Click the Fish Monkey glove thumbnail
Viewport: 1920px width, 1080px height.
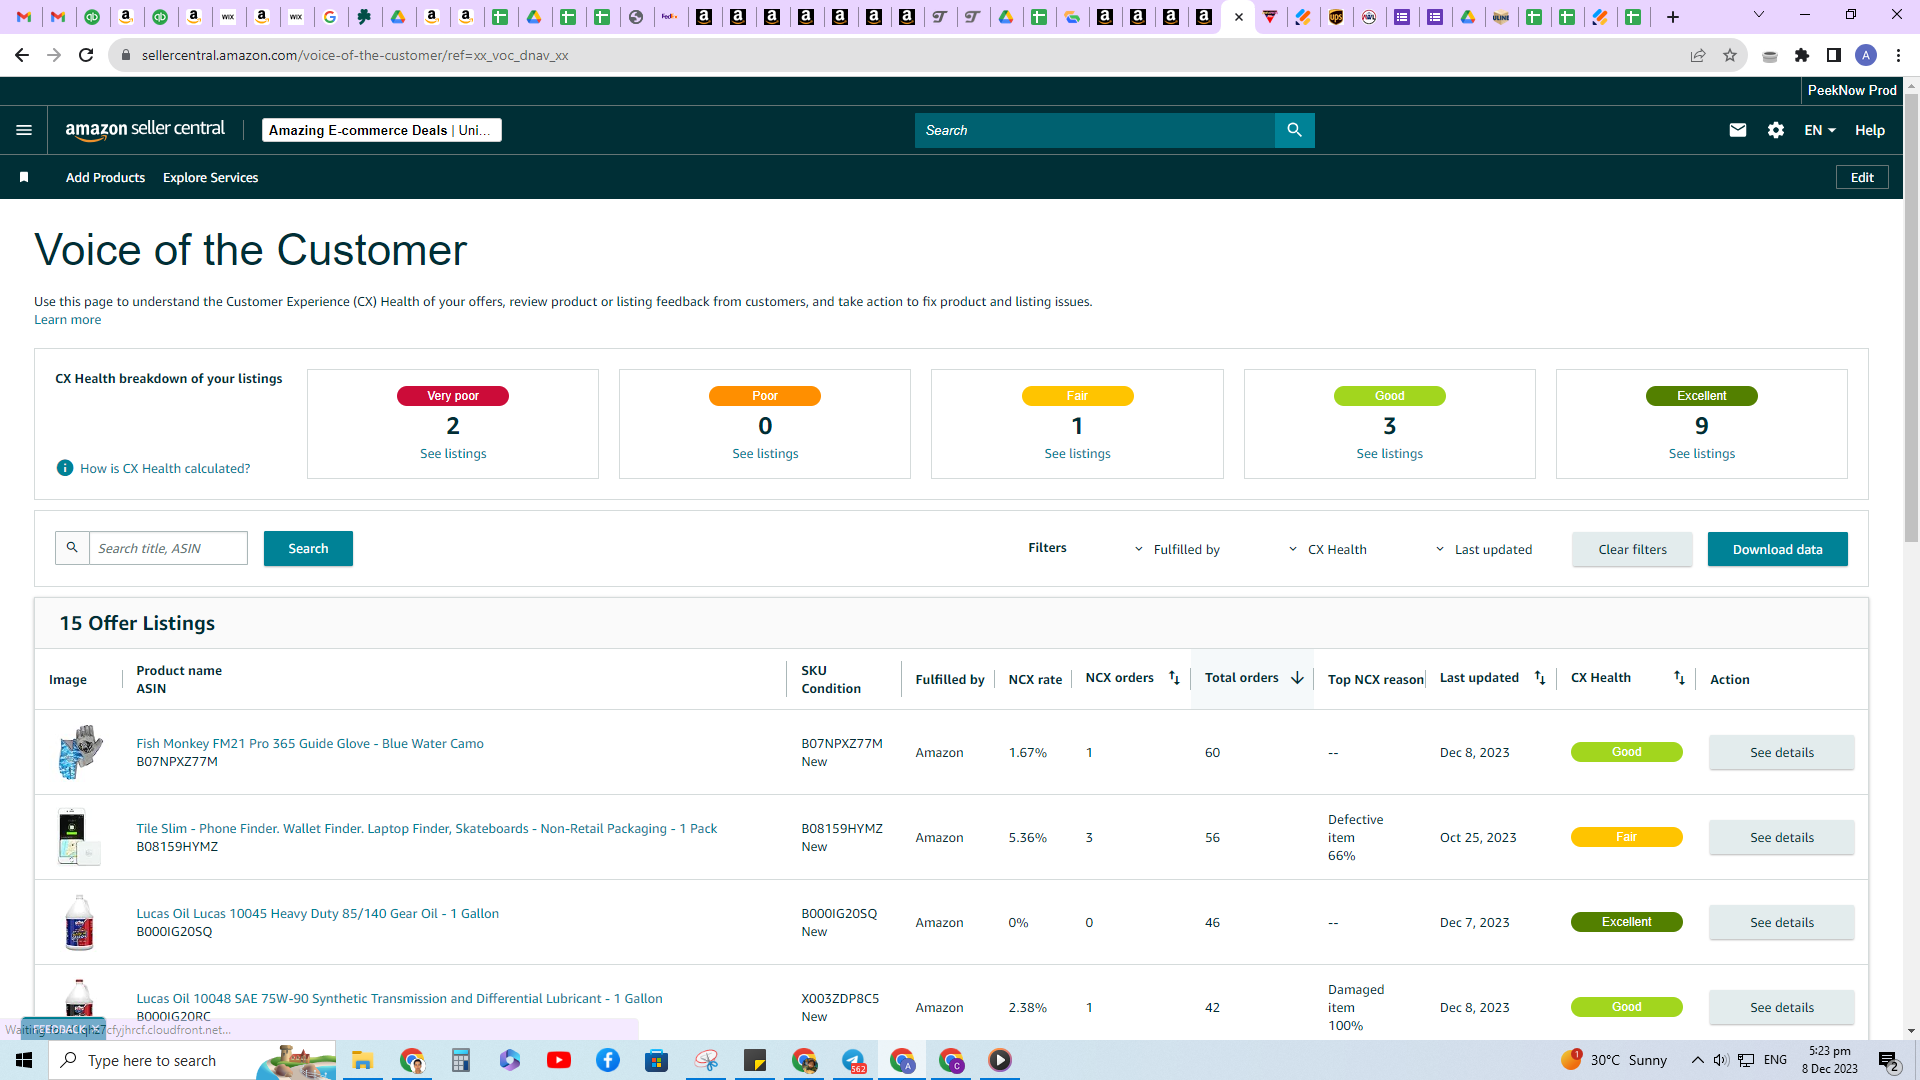coord(79,752)
